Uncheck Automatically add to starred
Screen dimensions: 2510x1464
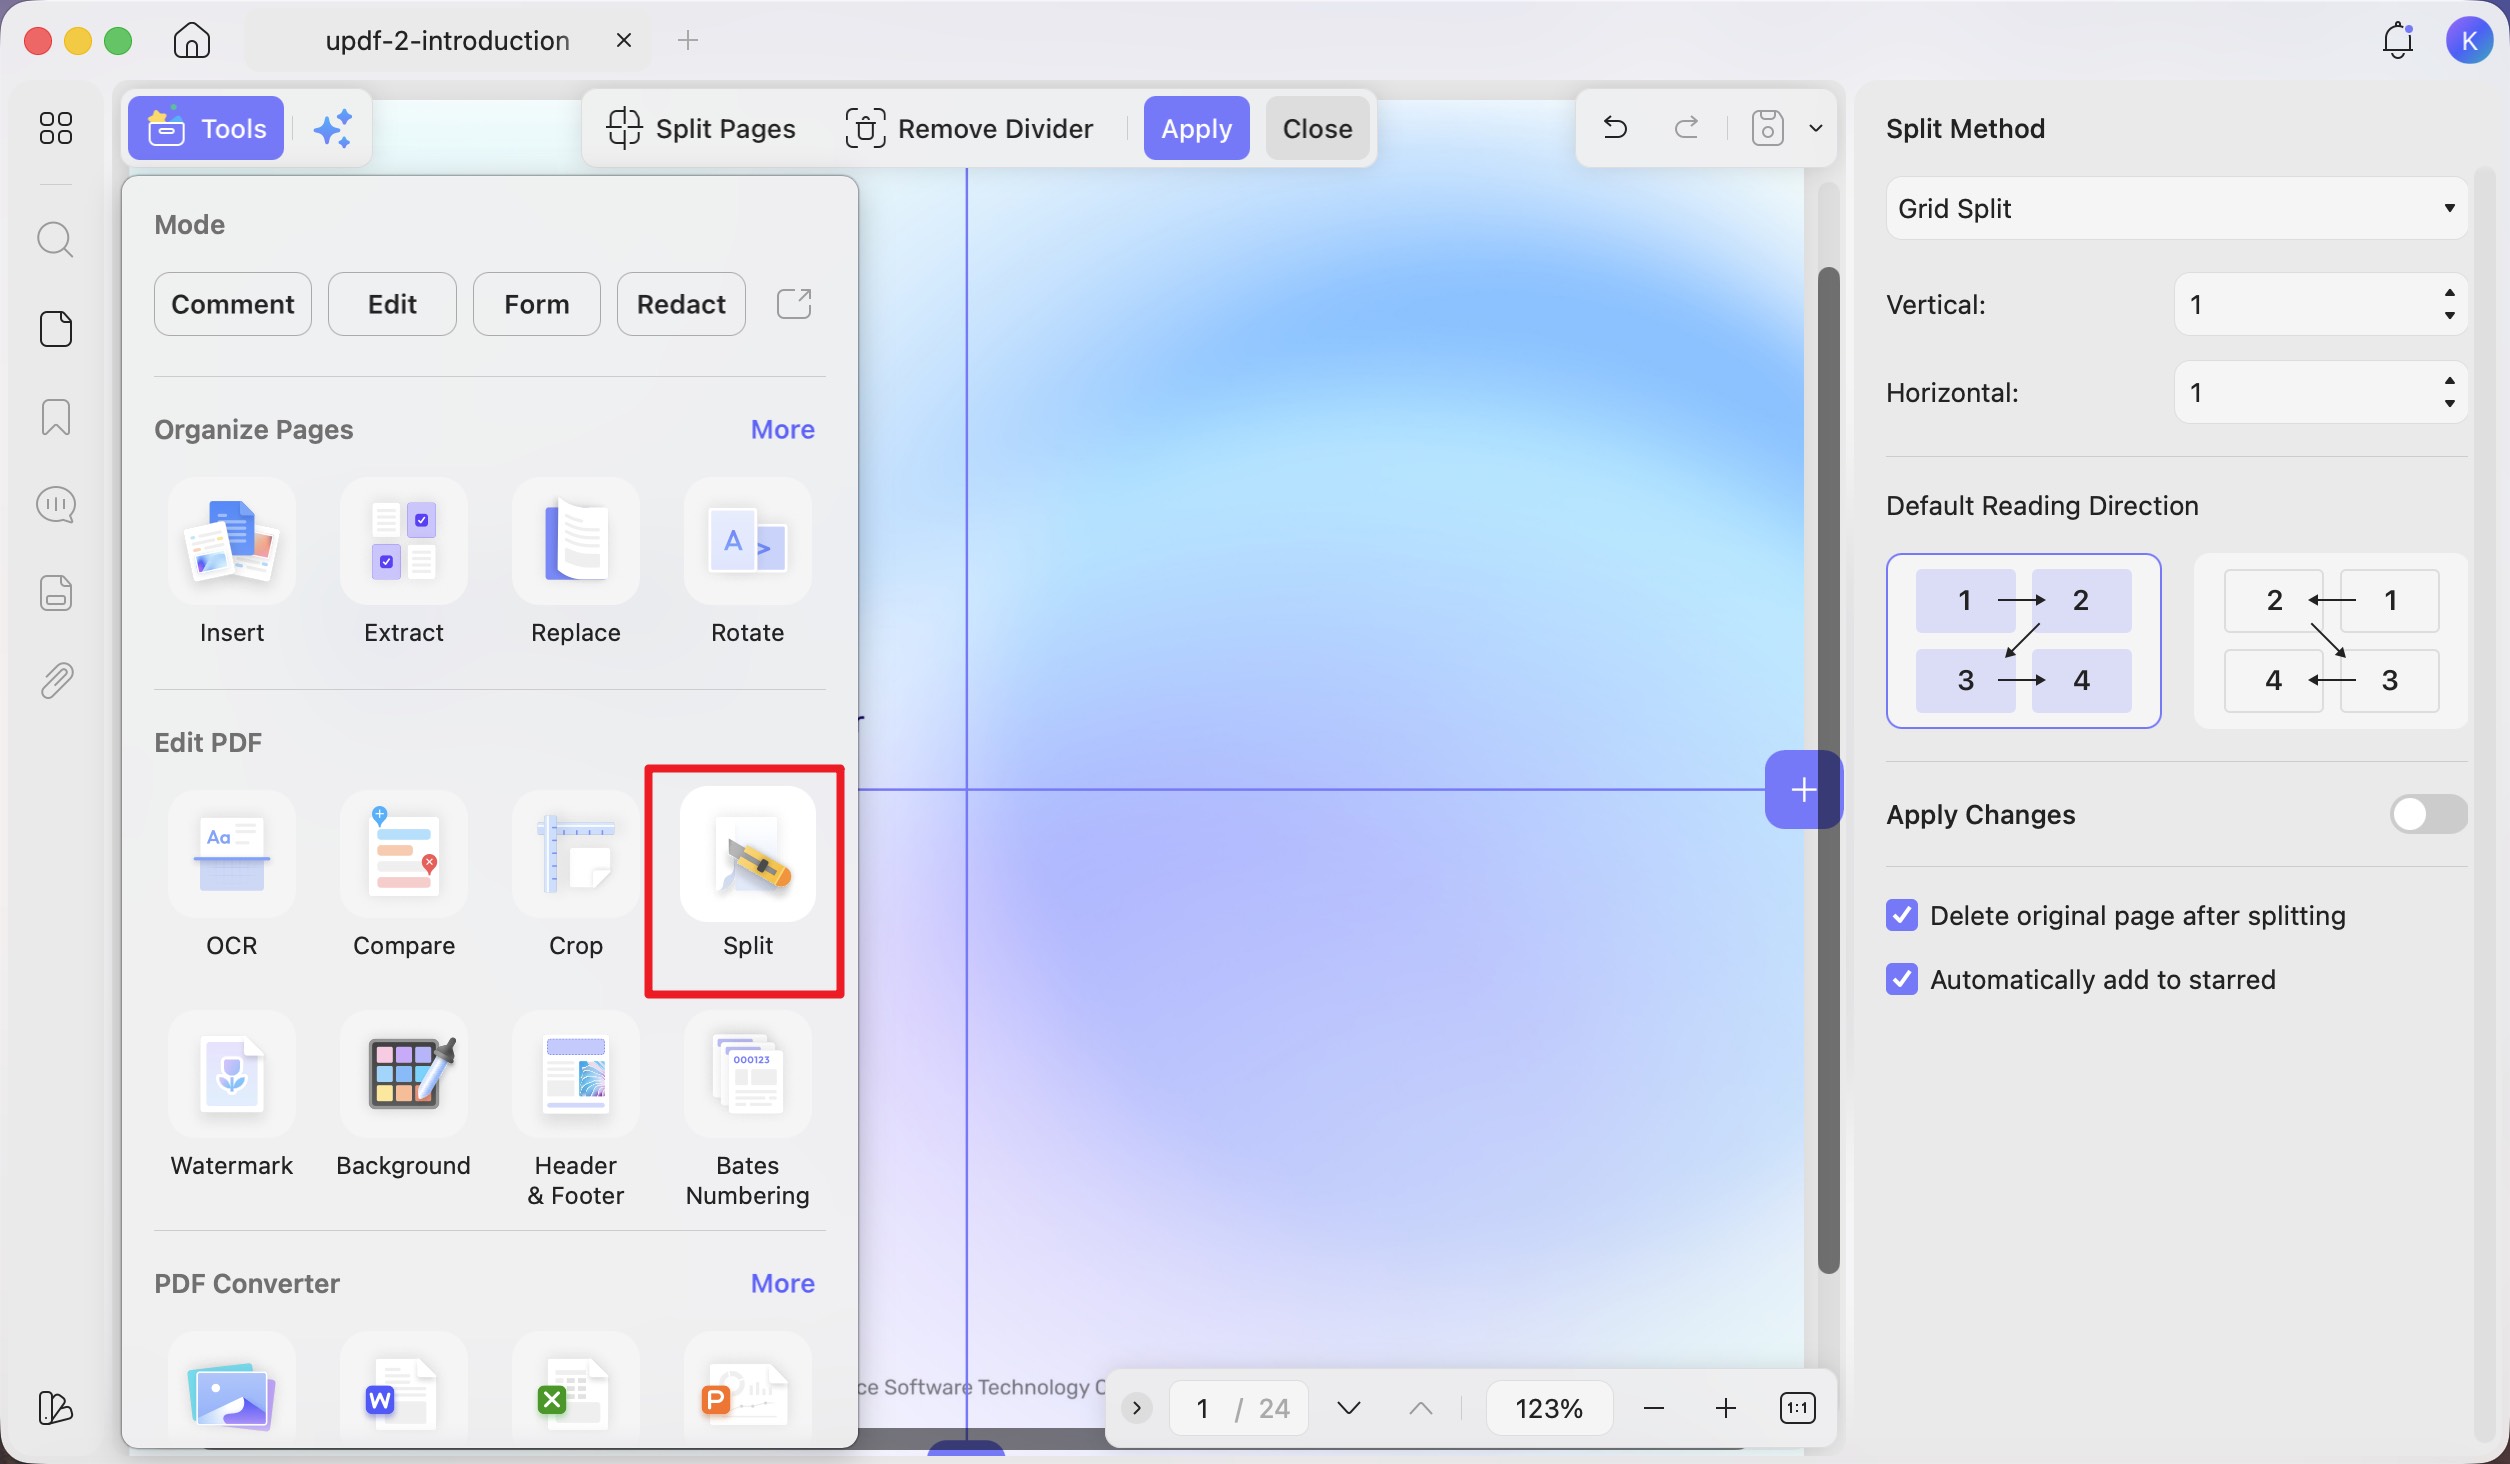(x=1902, y=979)
